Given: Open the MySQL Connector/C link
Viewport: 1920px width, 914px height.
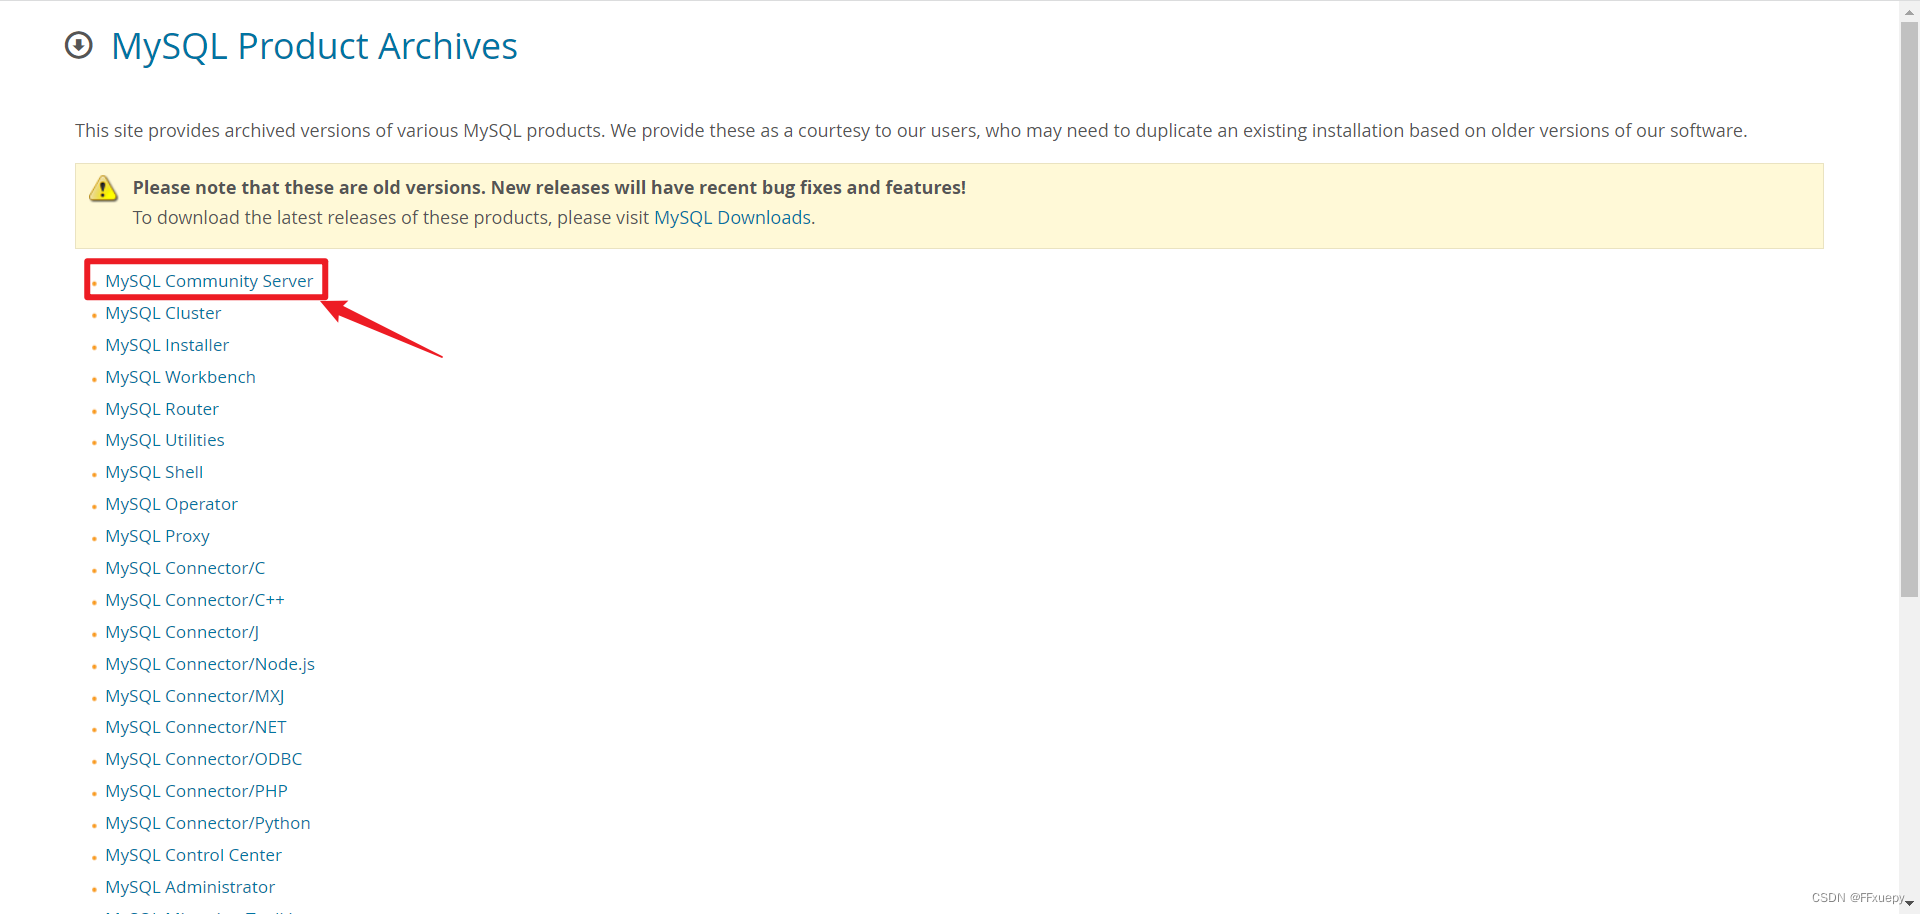Looking at the screenshot, I should 185,568.
